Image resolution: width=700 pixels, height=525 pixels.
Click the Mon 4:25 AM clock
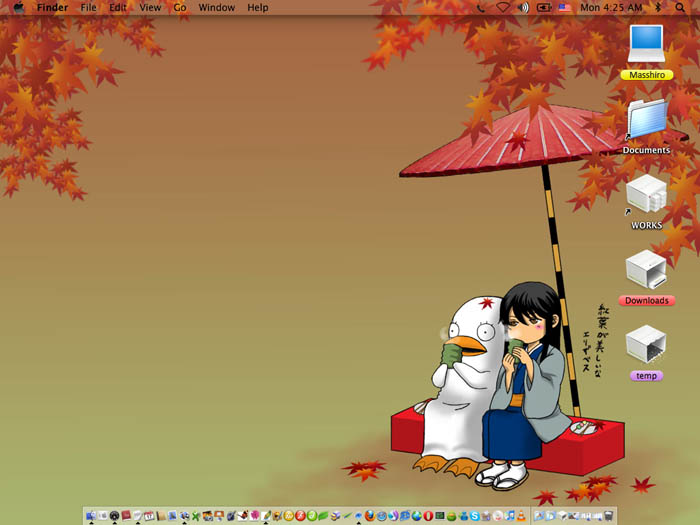611,8
